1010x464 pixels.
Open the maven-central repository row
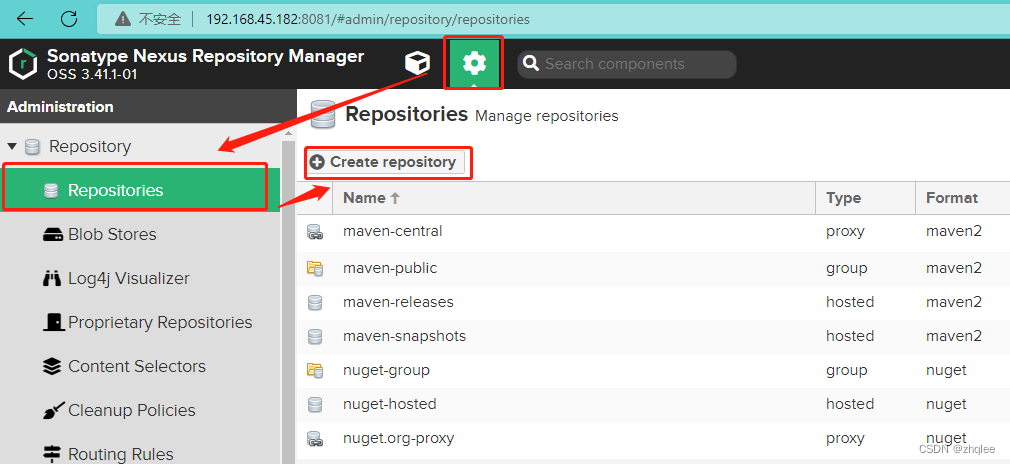[x=653, y=232]
